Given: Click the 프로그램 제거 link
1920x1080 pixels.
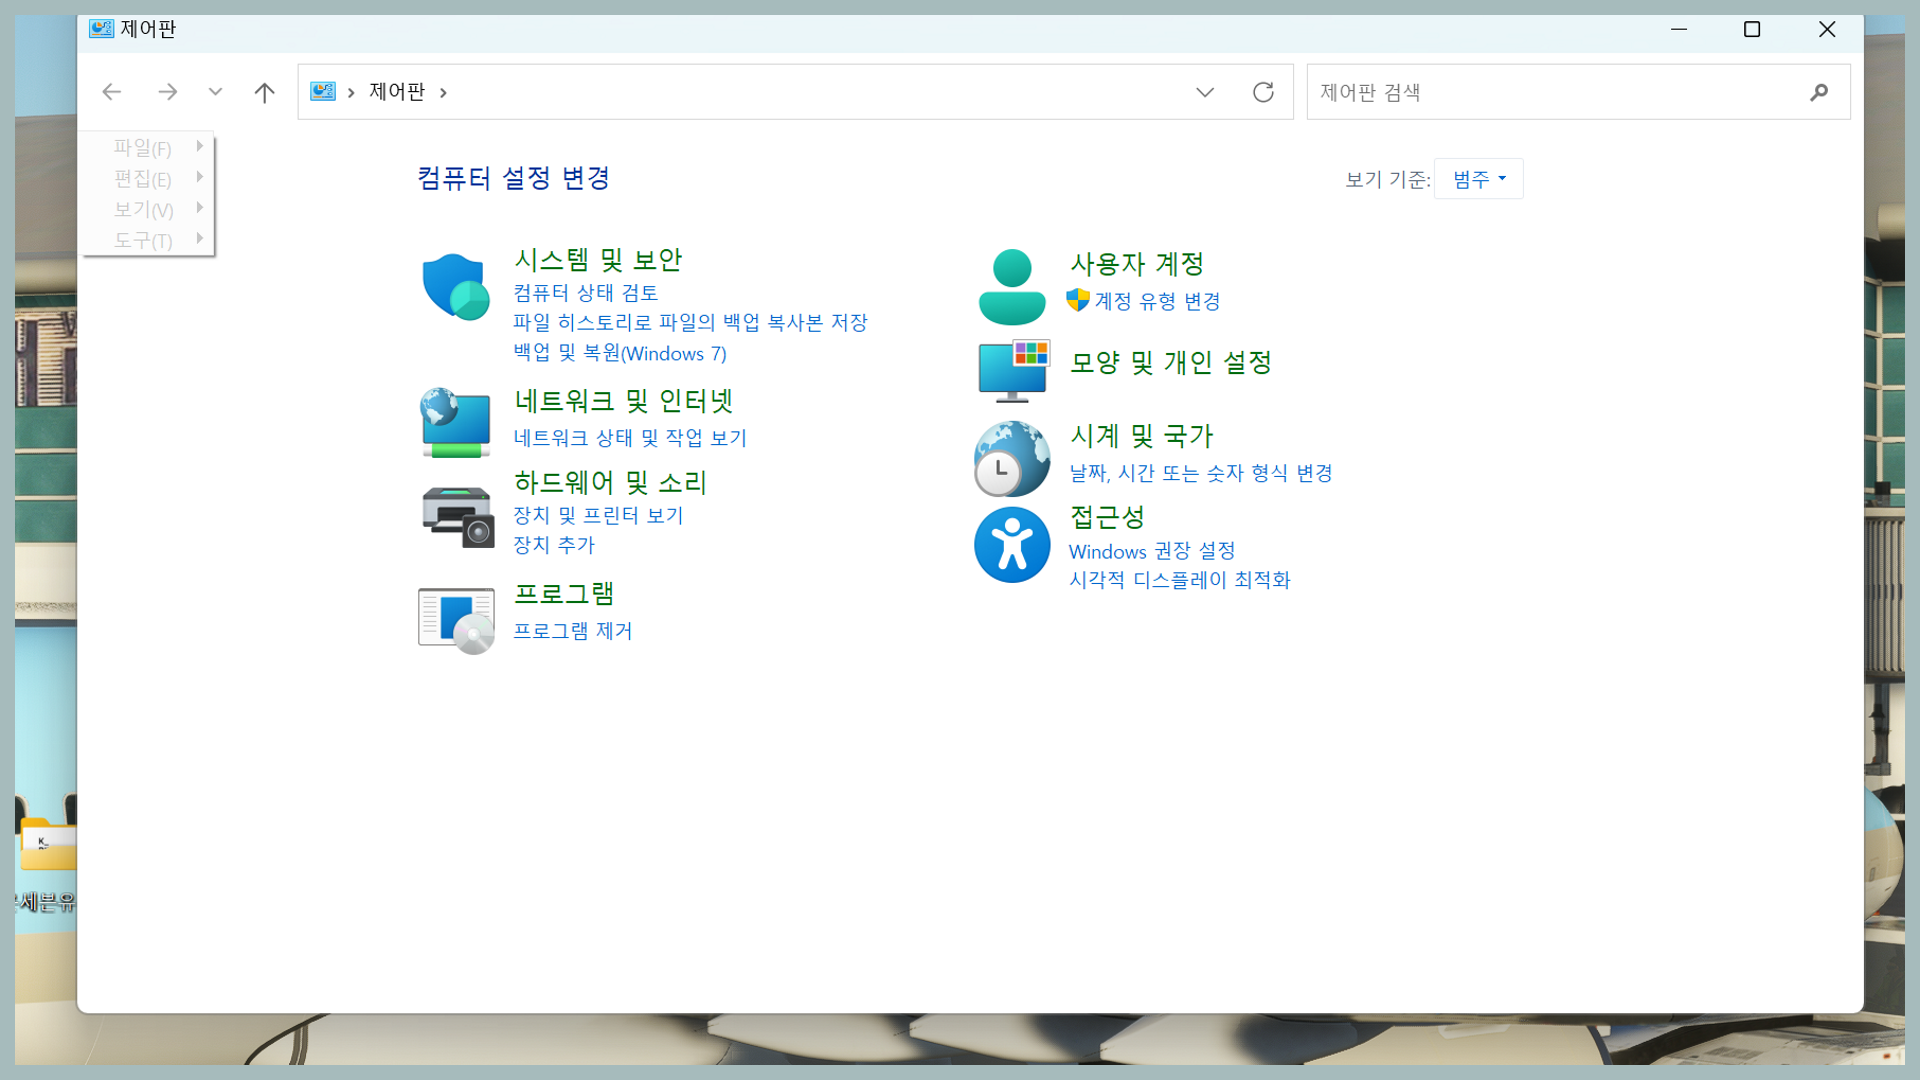Looking at the screenshot, I should click(572, 631).
